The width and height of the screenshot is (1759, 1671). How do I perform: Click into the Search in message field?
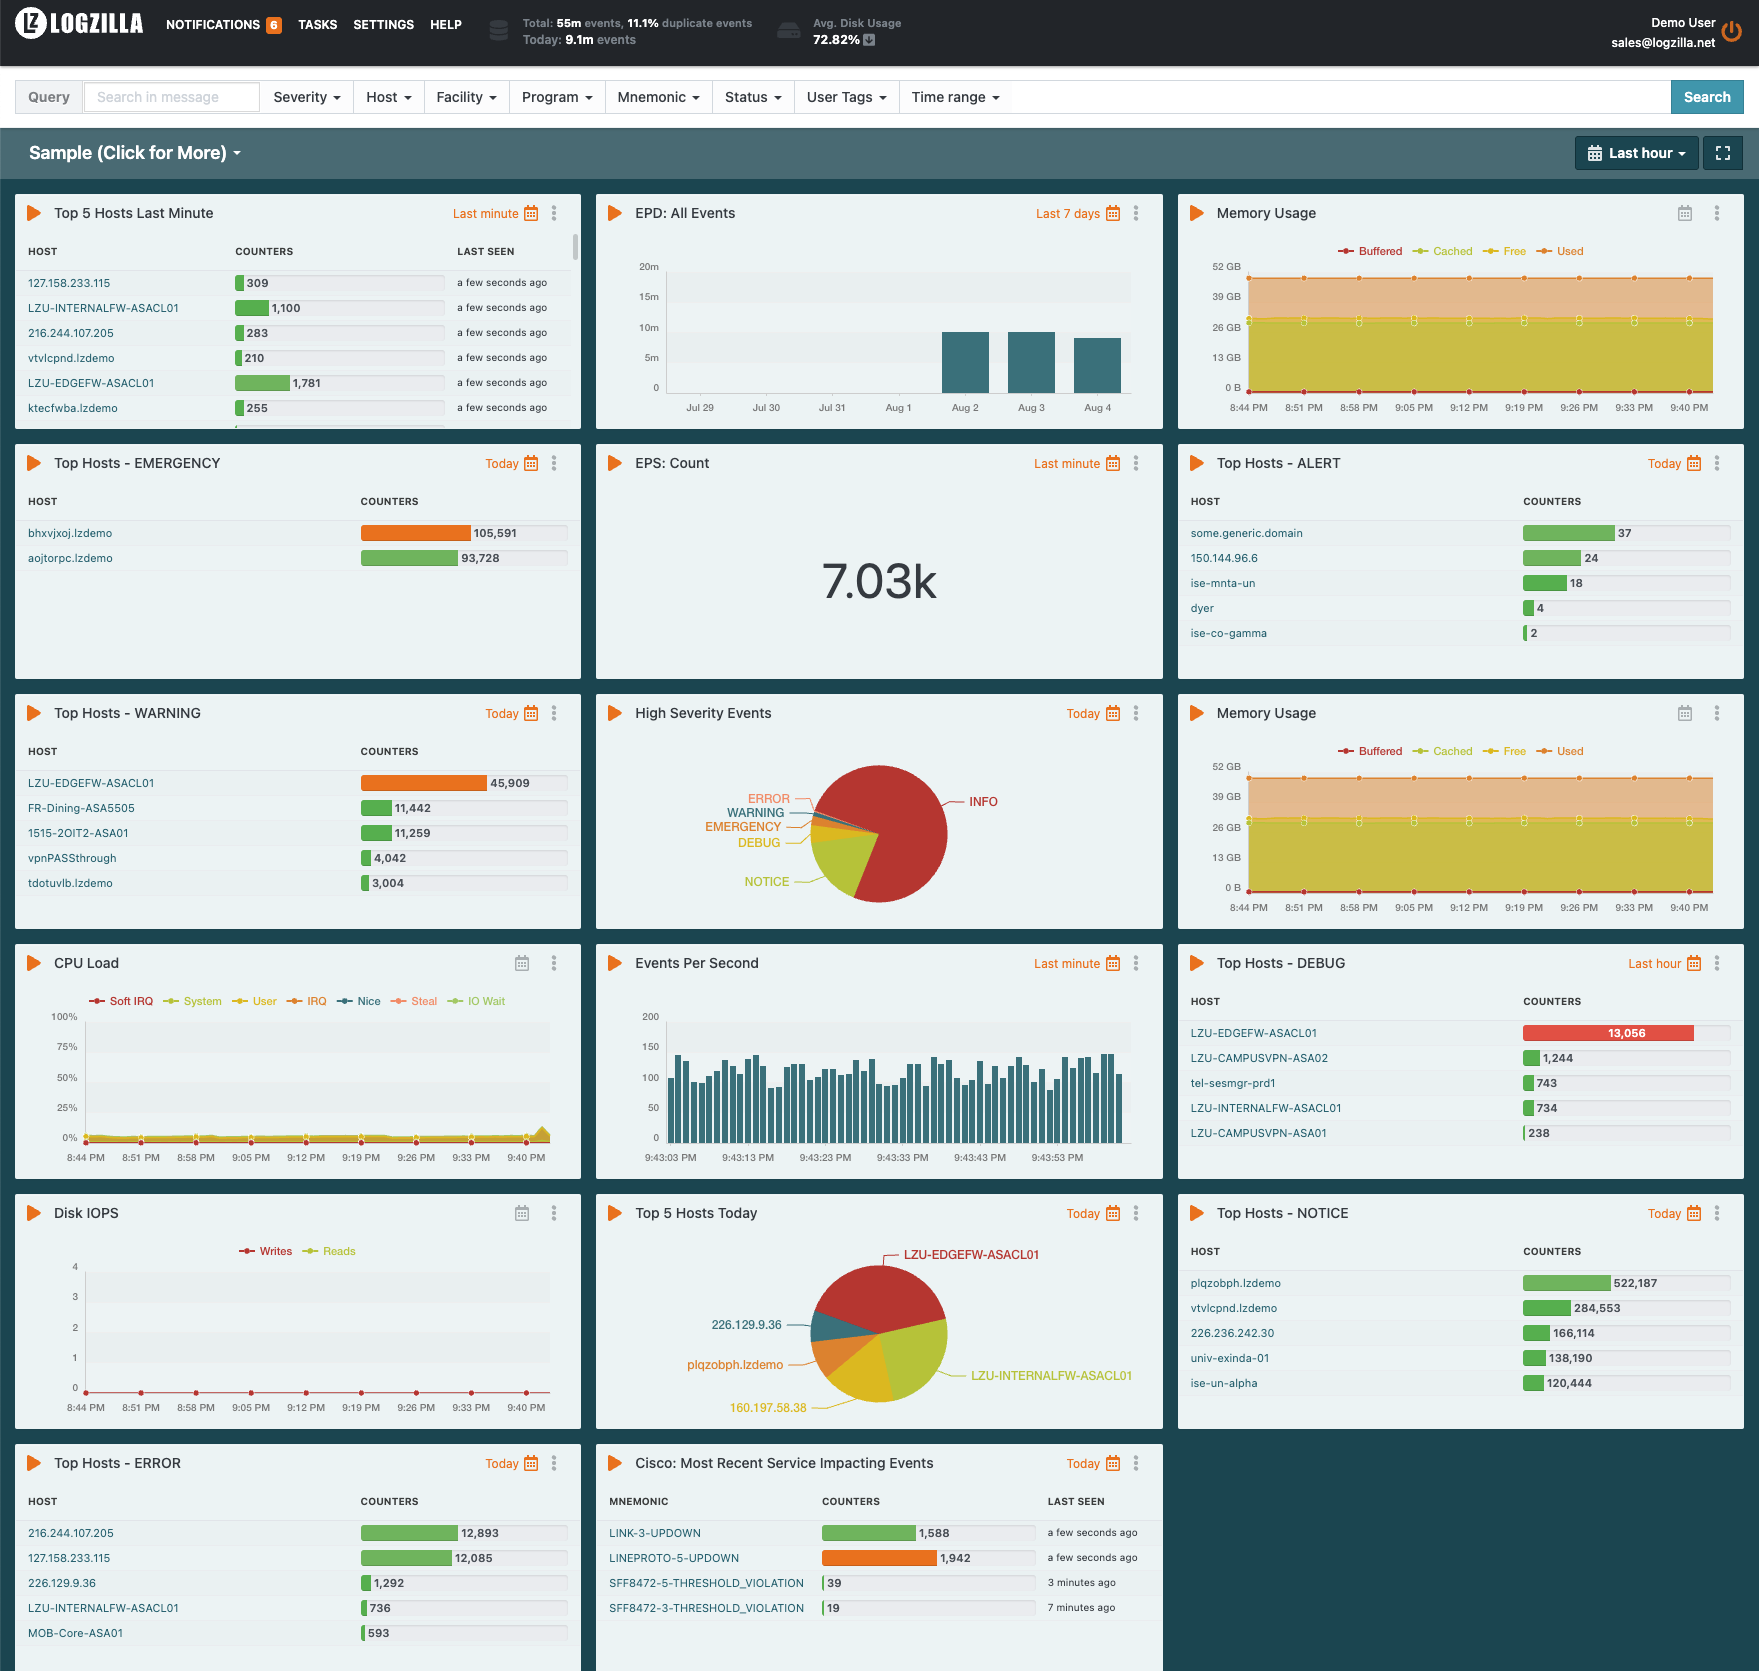[171, 97]
